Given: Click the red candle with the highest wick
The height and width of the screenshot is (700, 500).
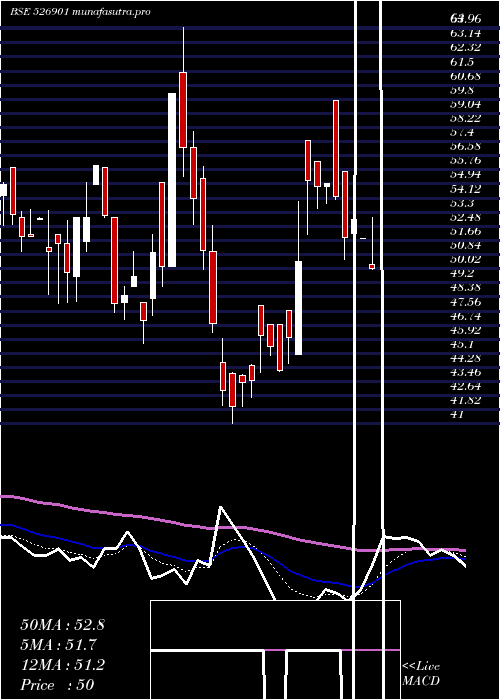Looking at the screenshot, I should tap(183, 110).
